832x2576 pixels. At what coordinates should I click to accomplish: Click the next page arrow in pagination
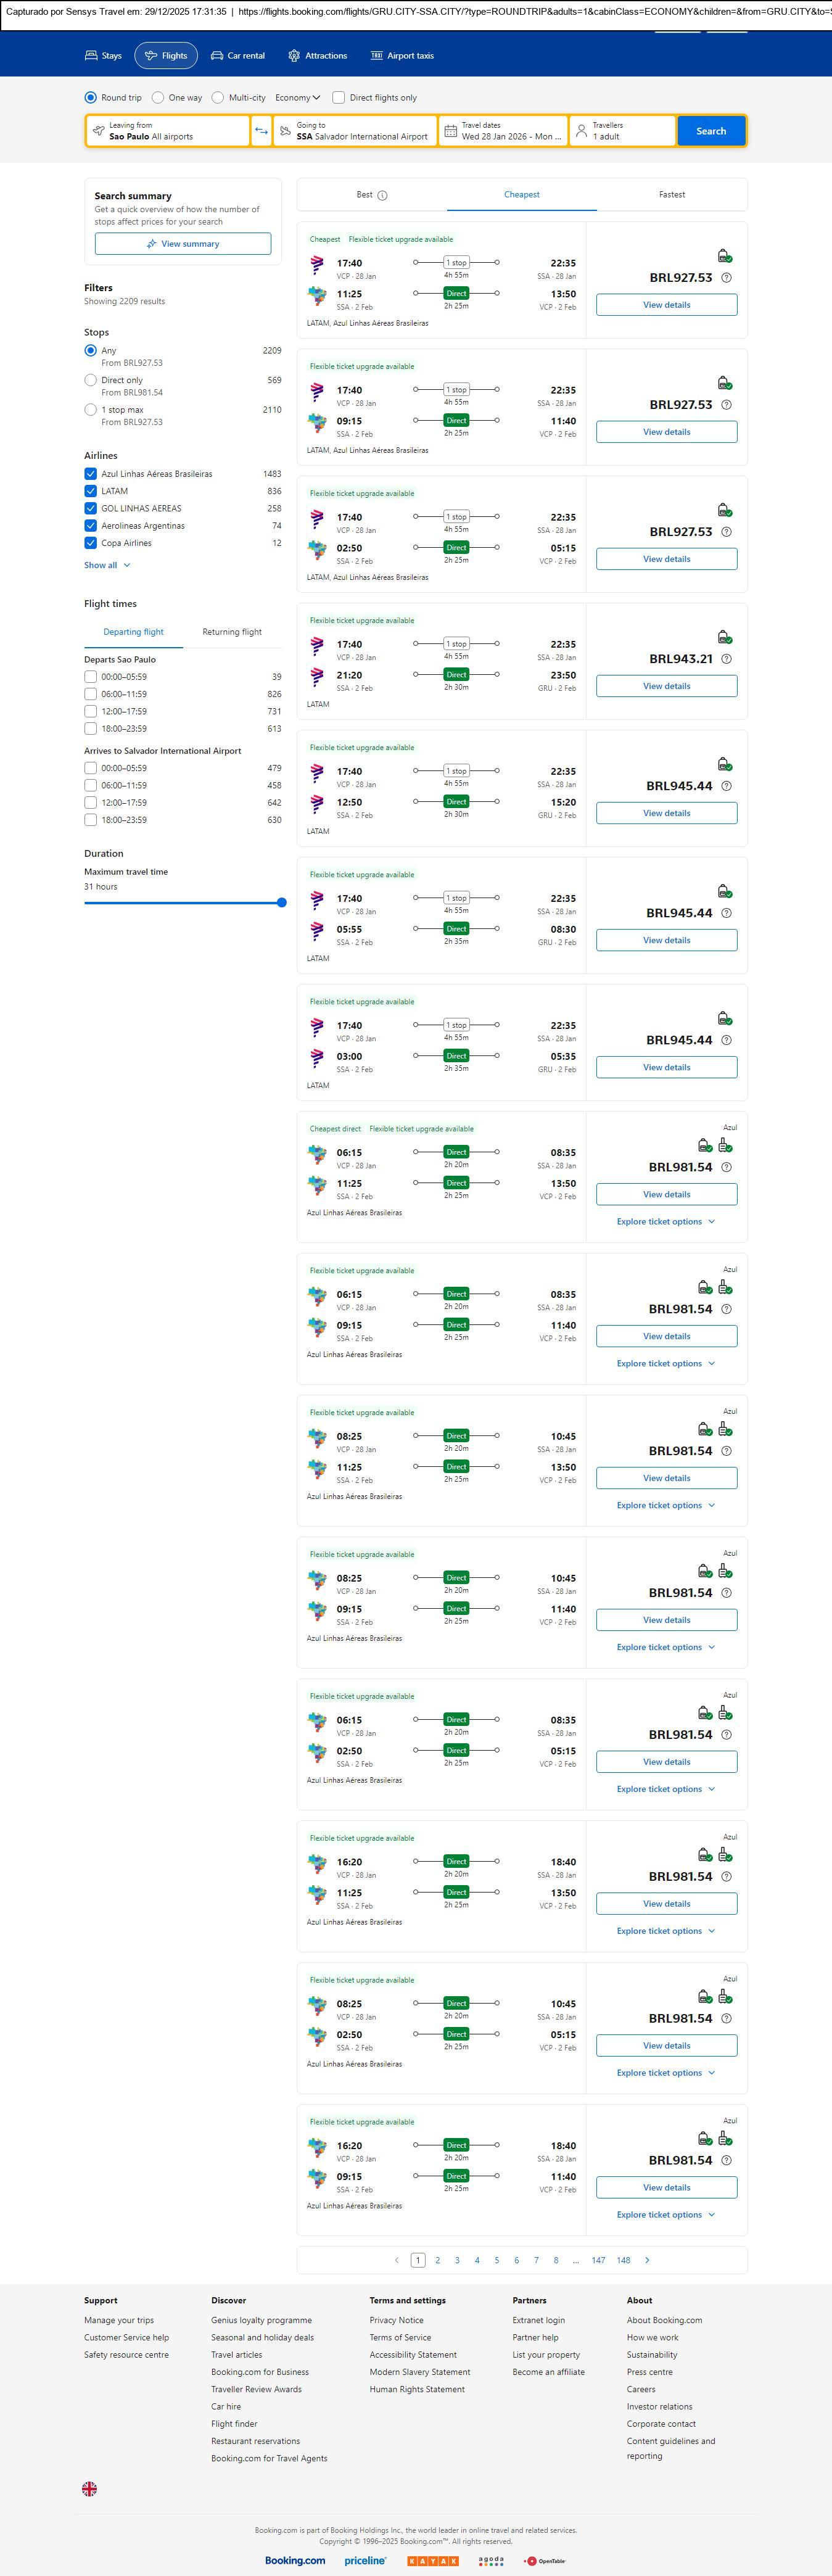click(647, 2260)
